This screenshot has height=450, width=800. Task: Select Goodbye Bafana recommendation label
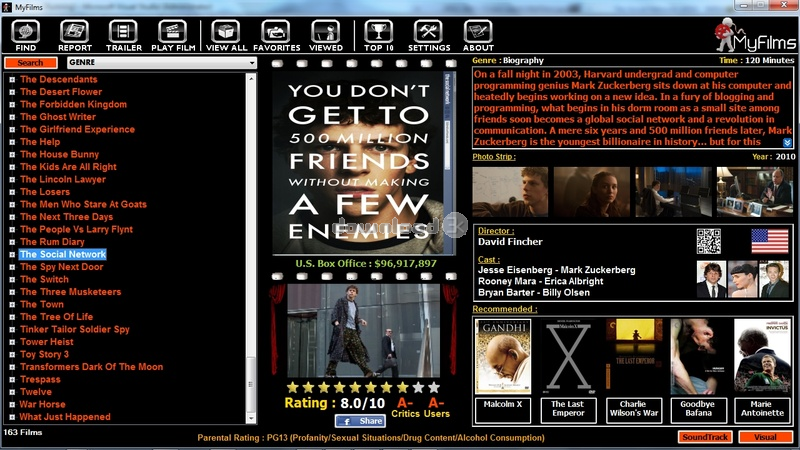tap(698, 410)
